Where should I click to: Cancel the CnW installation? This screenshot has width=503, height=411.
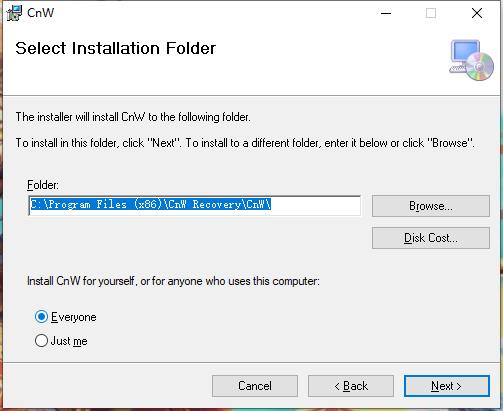255,386
